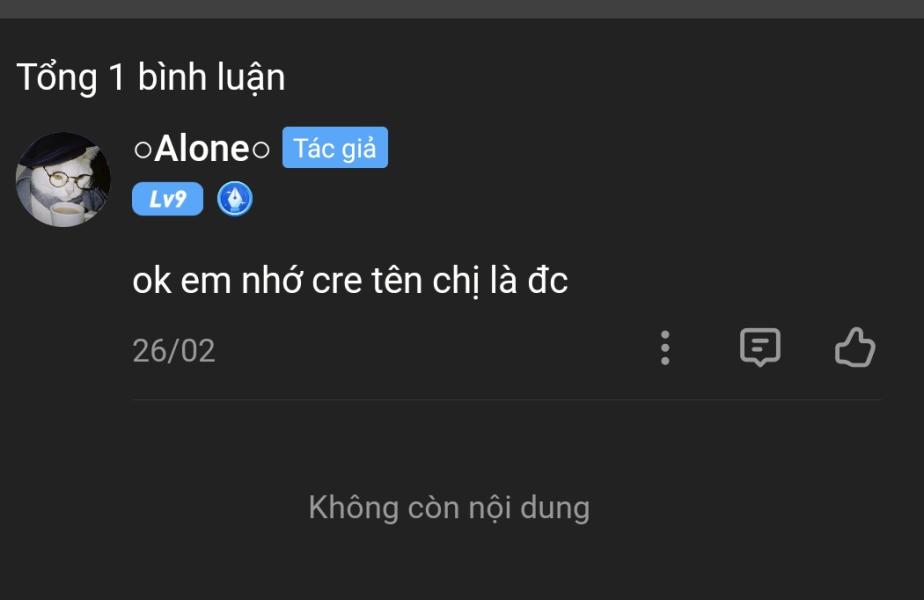Click the Tổng 1 bình luận heading
924x600 pixels.
click(151, 77)
